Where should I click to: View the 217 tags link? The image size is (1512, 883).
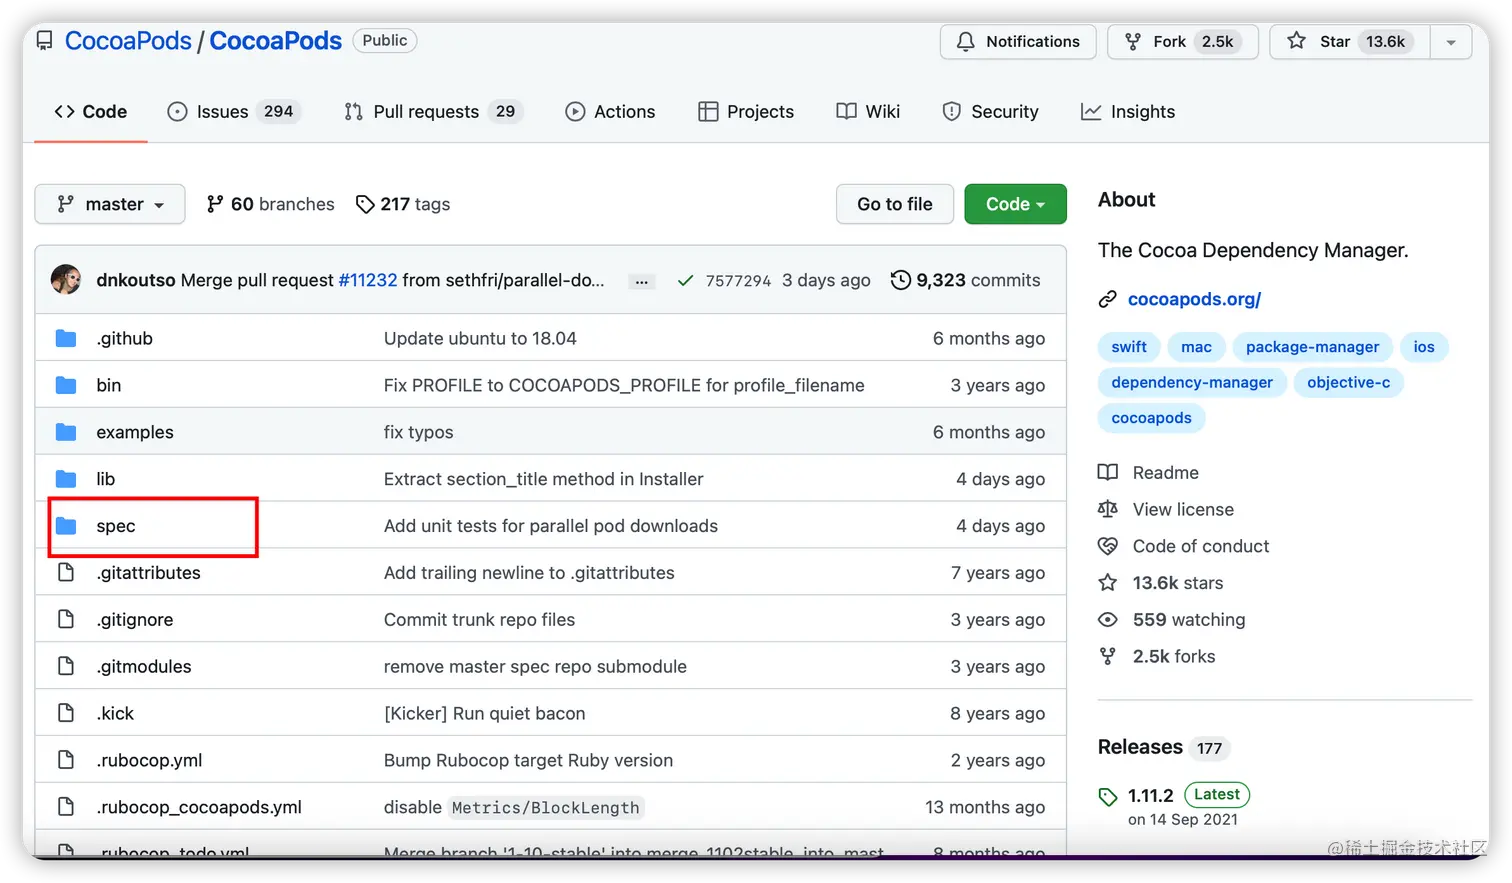[x=403, y=204]
